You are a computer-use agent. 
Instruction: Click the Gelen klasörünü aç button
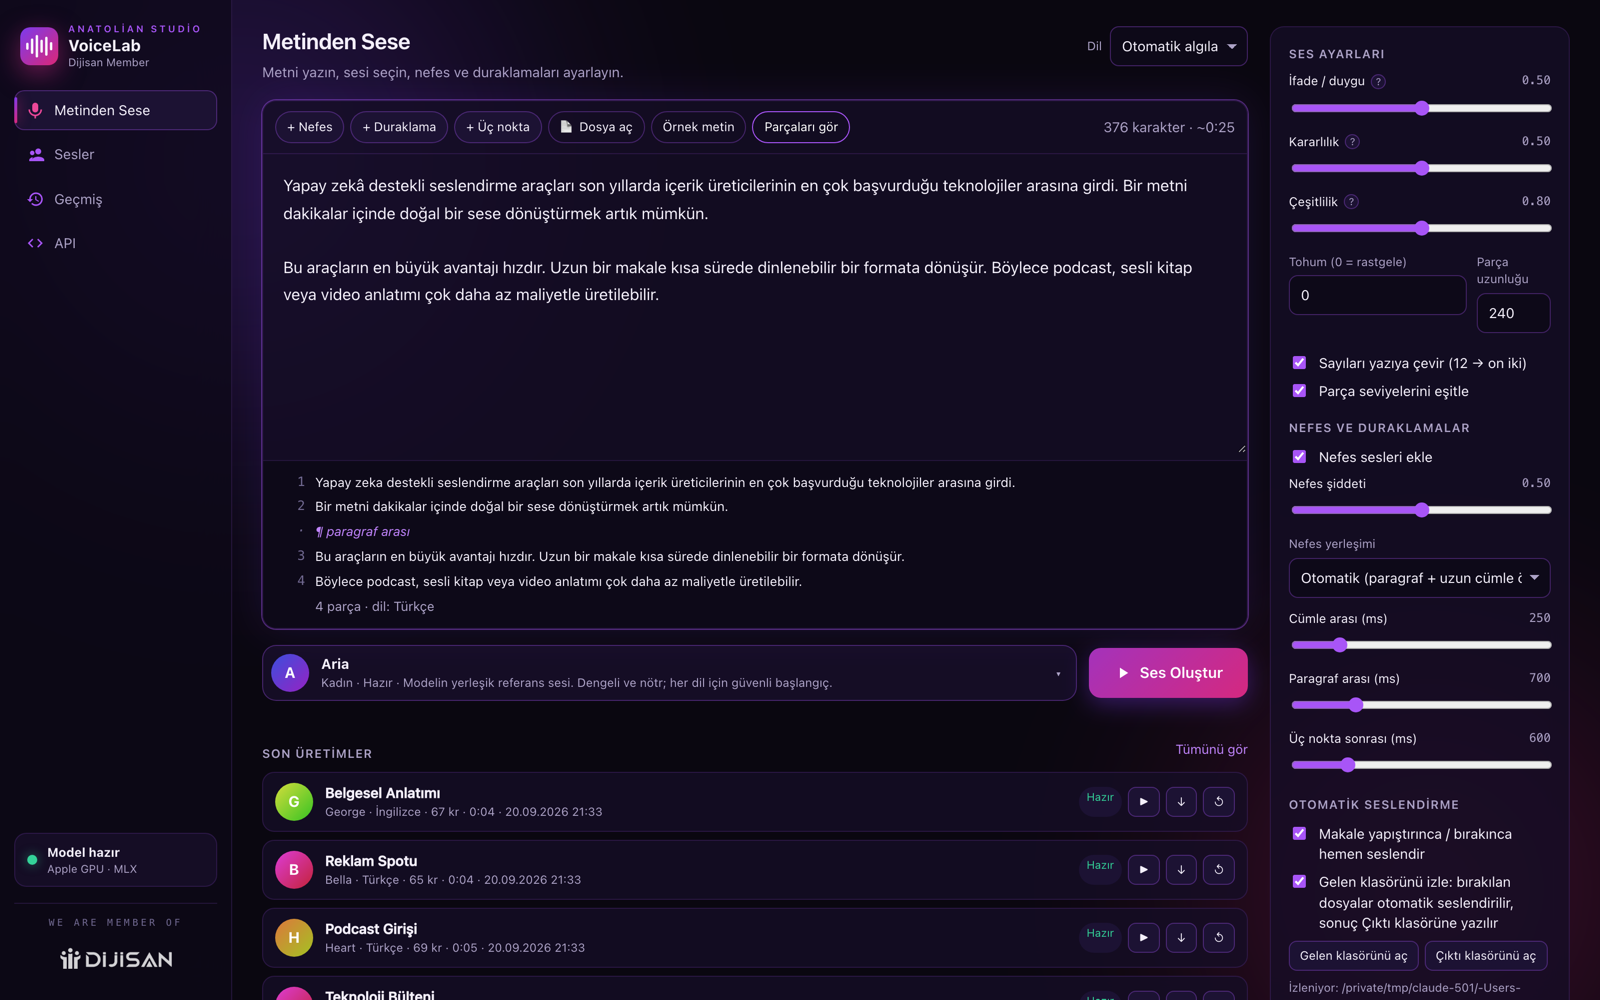(1353, 956)
